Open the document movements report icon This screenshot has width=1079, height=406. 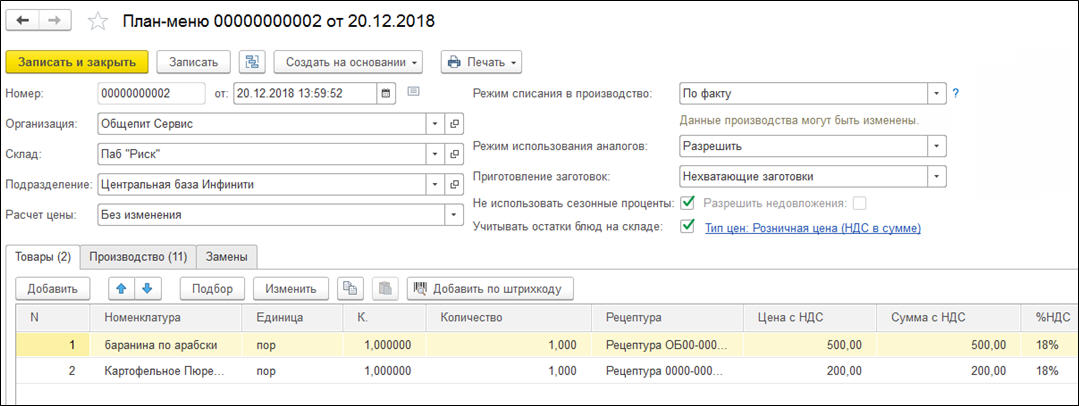252,62
